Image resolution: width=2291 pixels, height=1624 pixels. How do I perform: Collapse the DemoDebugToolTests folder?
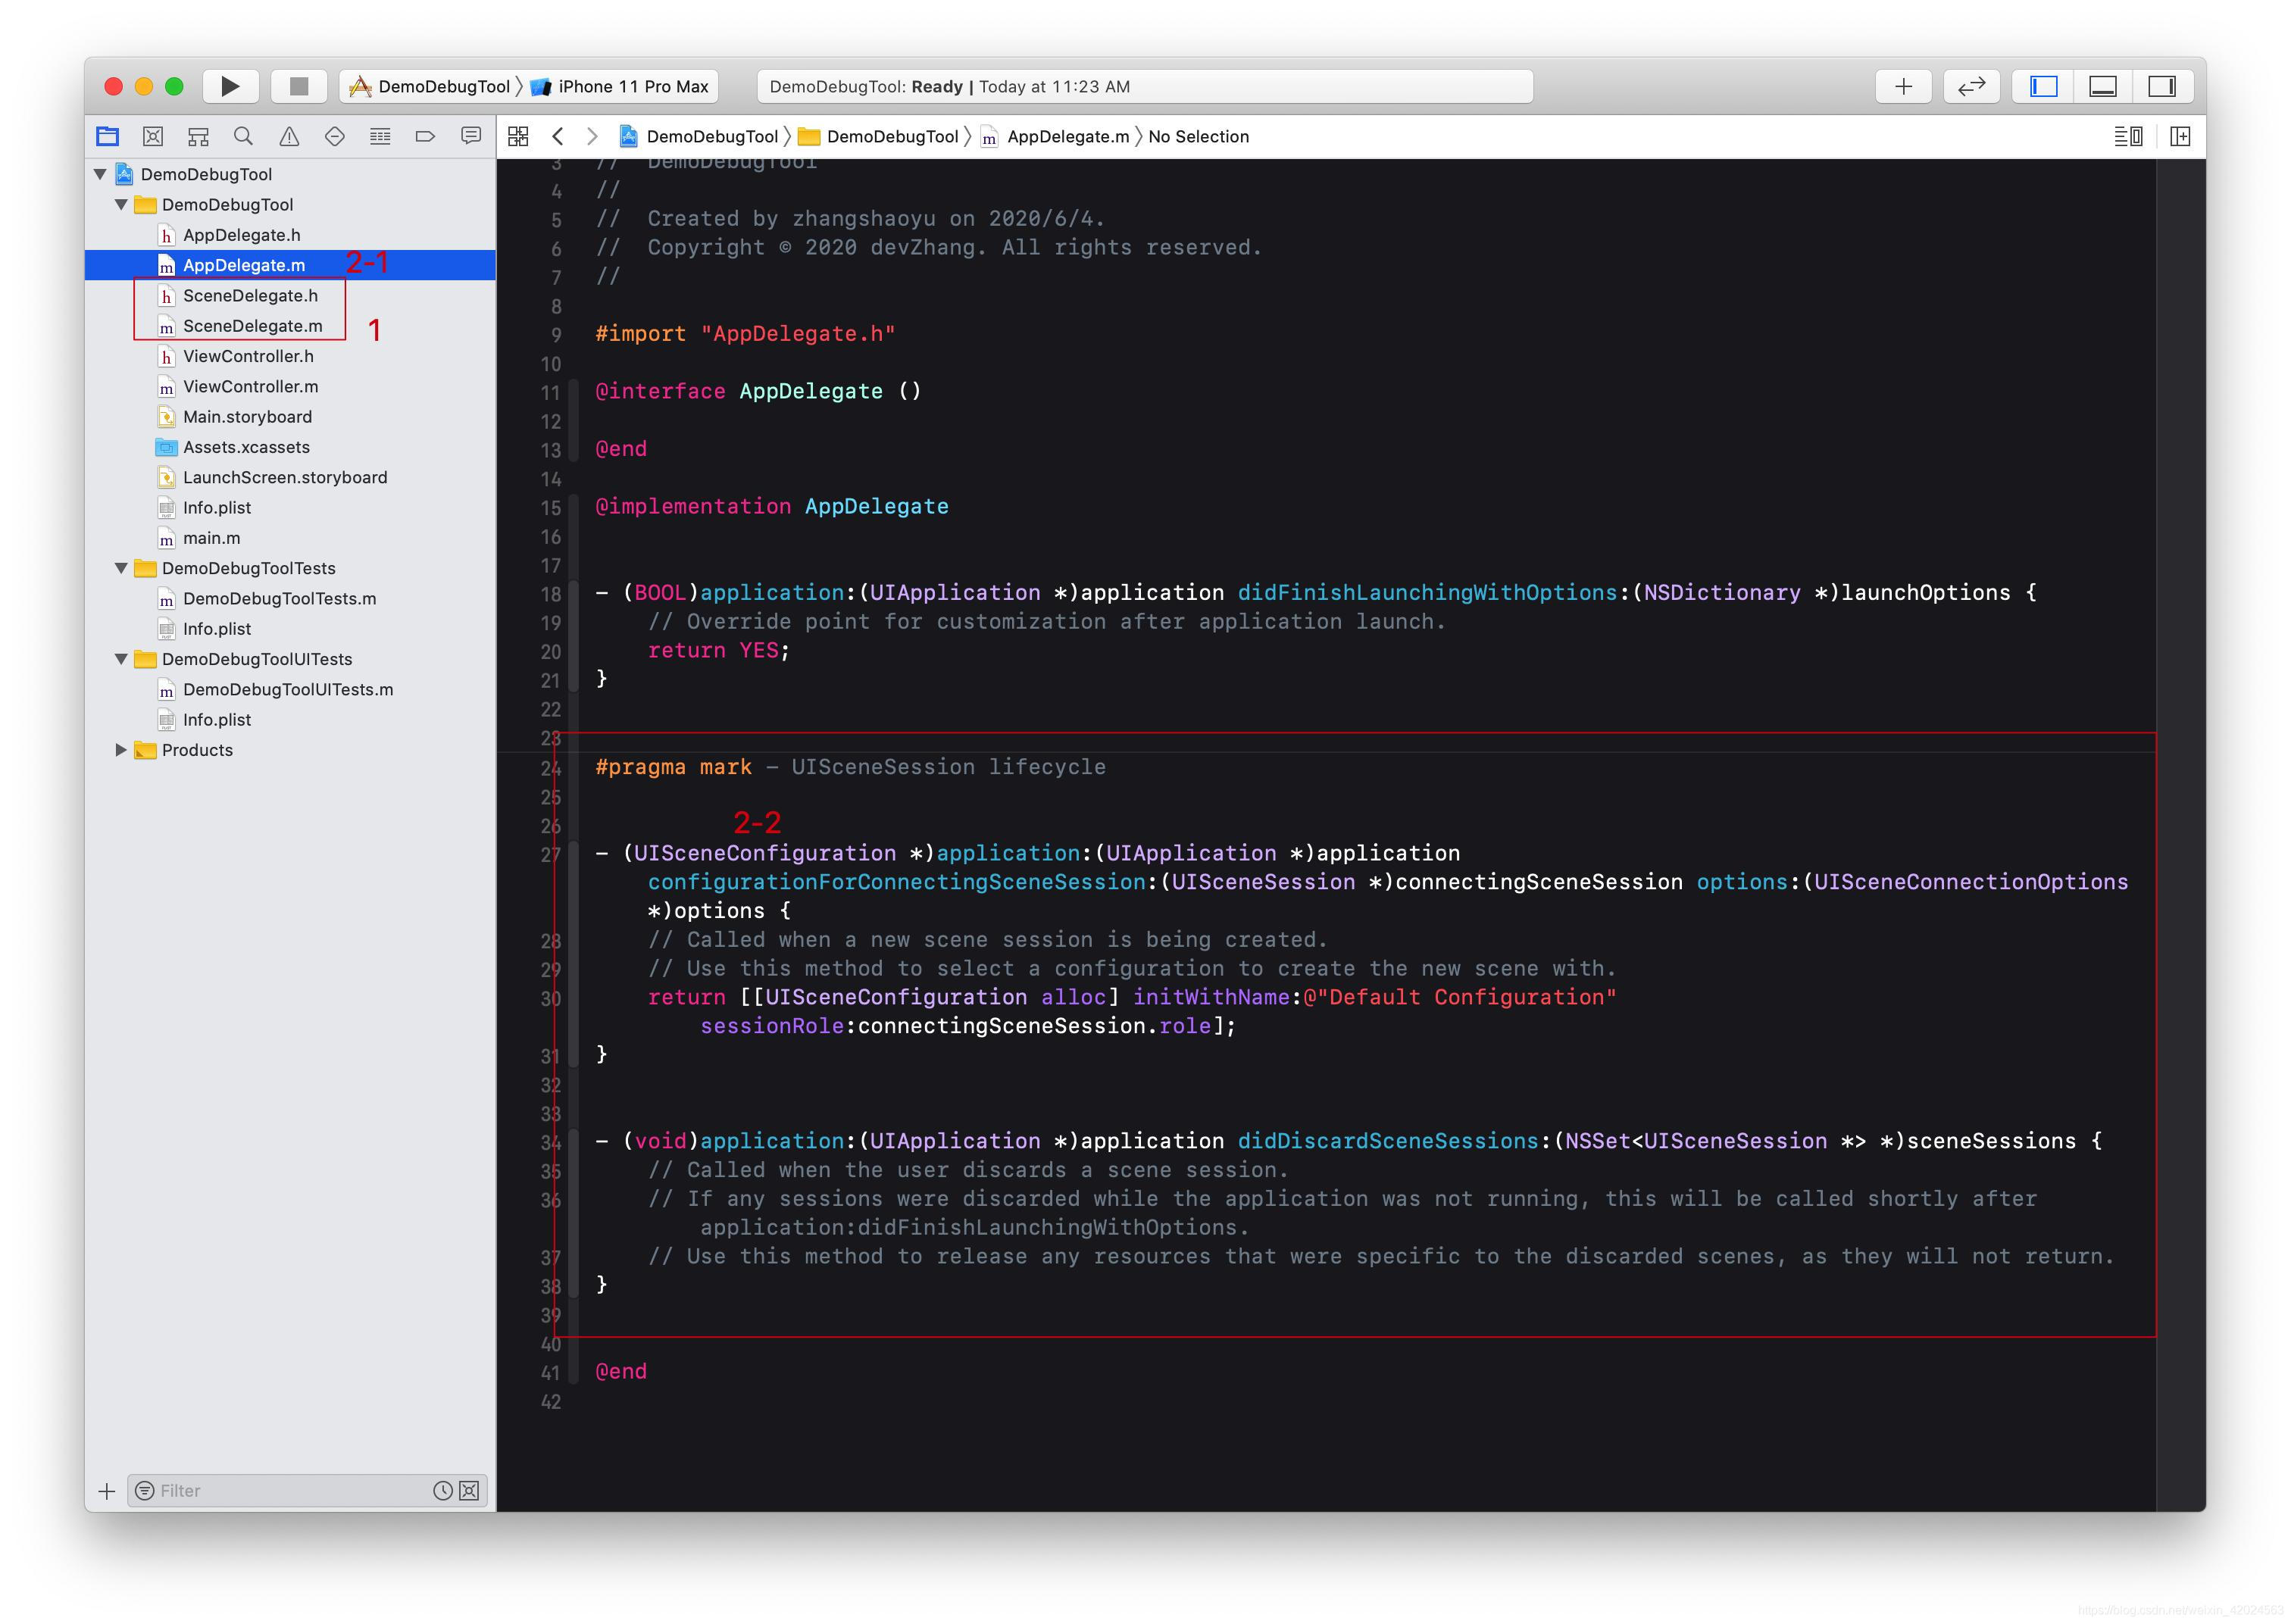click(x=121, y=568)
